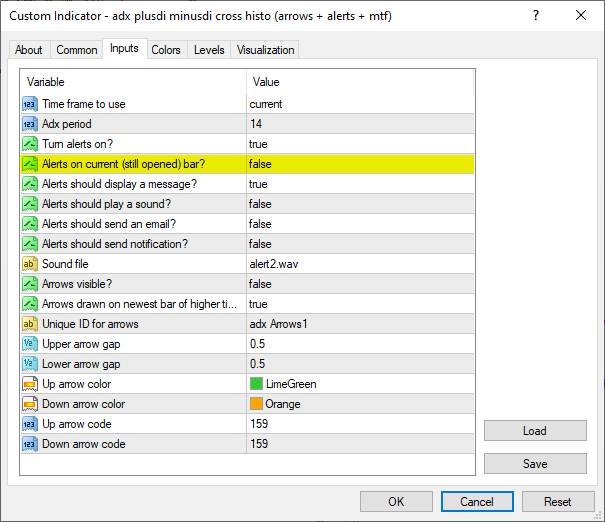Viewport: 605px width, 522px height.
Task: Click the boolean icon beside Arrows drawn on newest bar
Action: (x=30, y=304)
